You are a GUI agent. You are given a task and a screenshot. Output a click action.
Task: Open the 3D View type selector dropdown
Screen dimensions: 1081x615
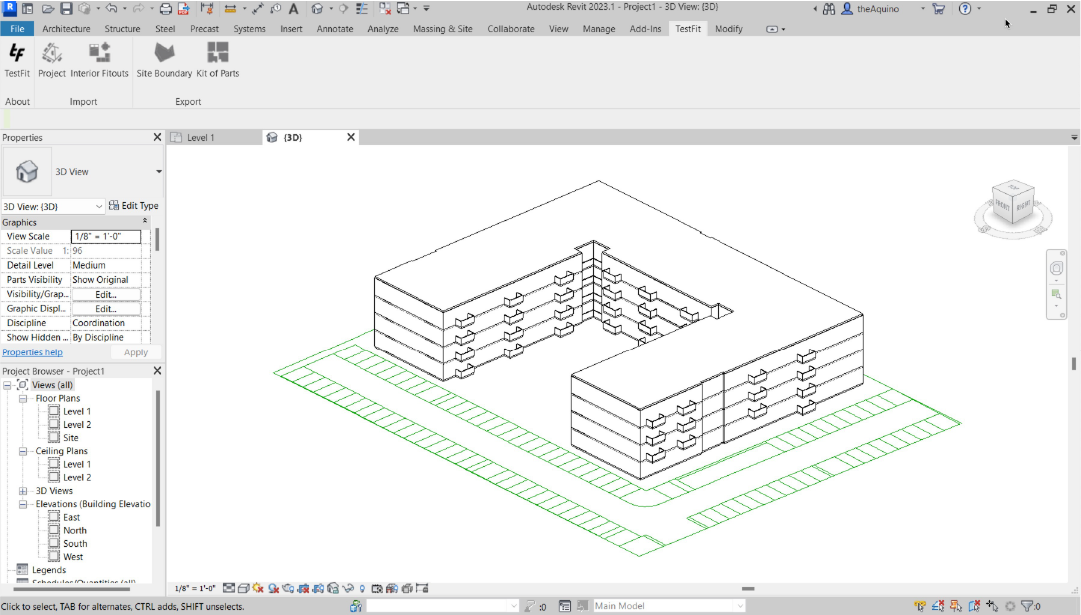pos(158,172)
